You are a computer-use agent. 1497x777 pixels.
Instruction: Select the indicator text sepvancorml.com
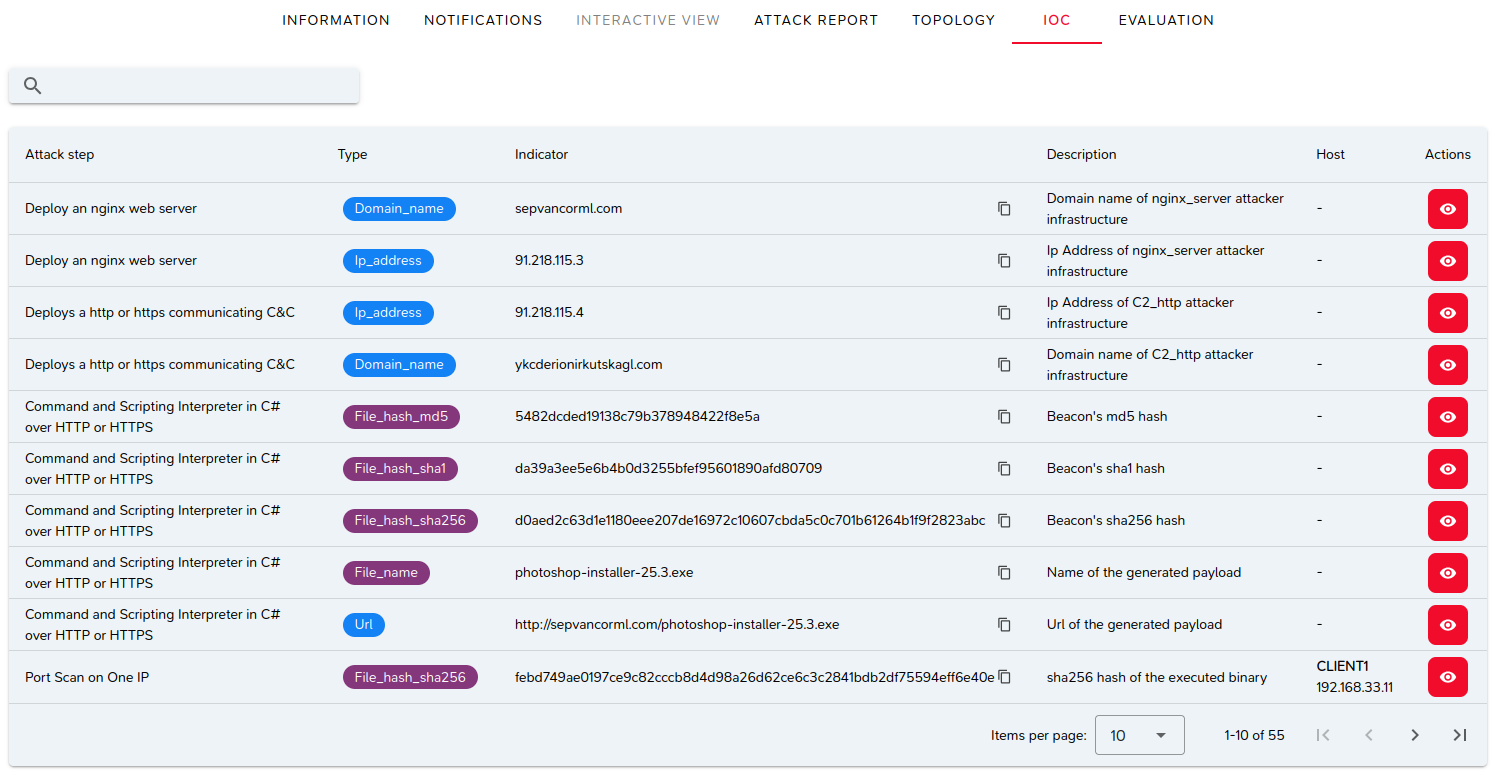[x=569, y=209]
